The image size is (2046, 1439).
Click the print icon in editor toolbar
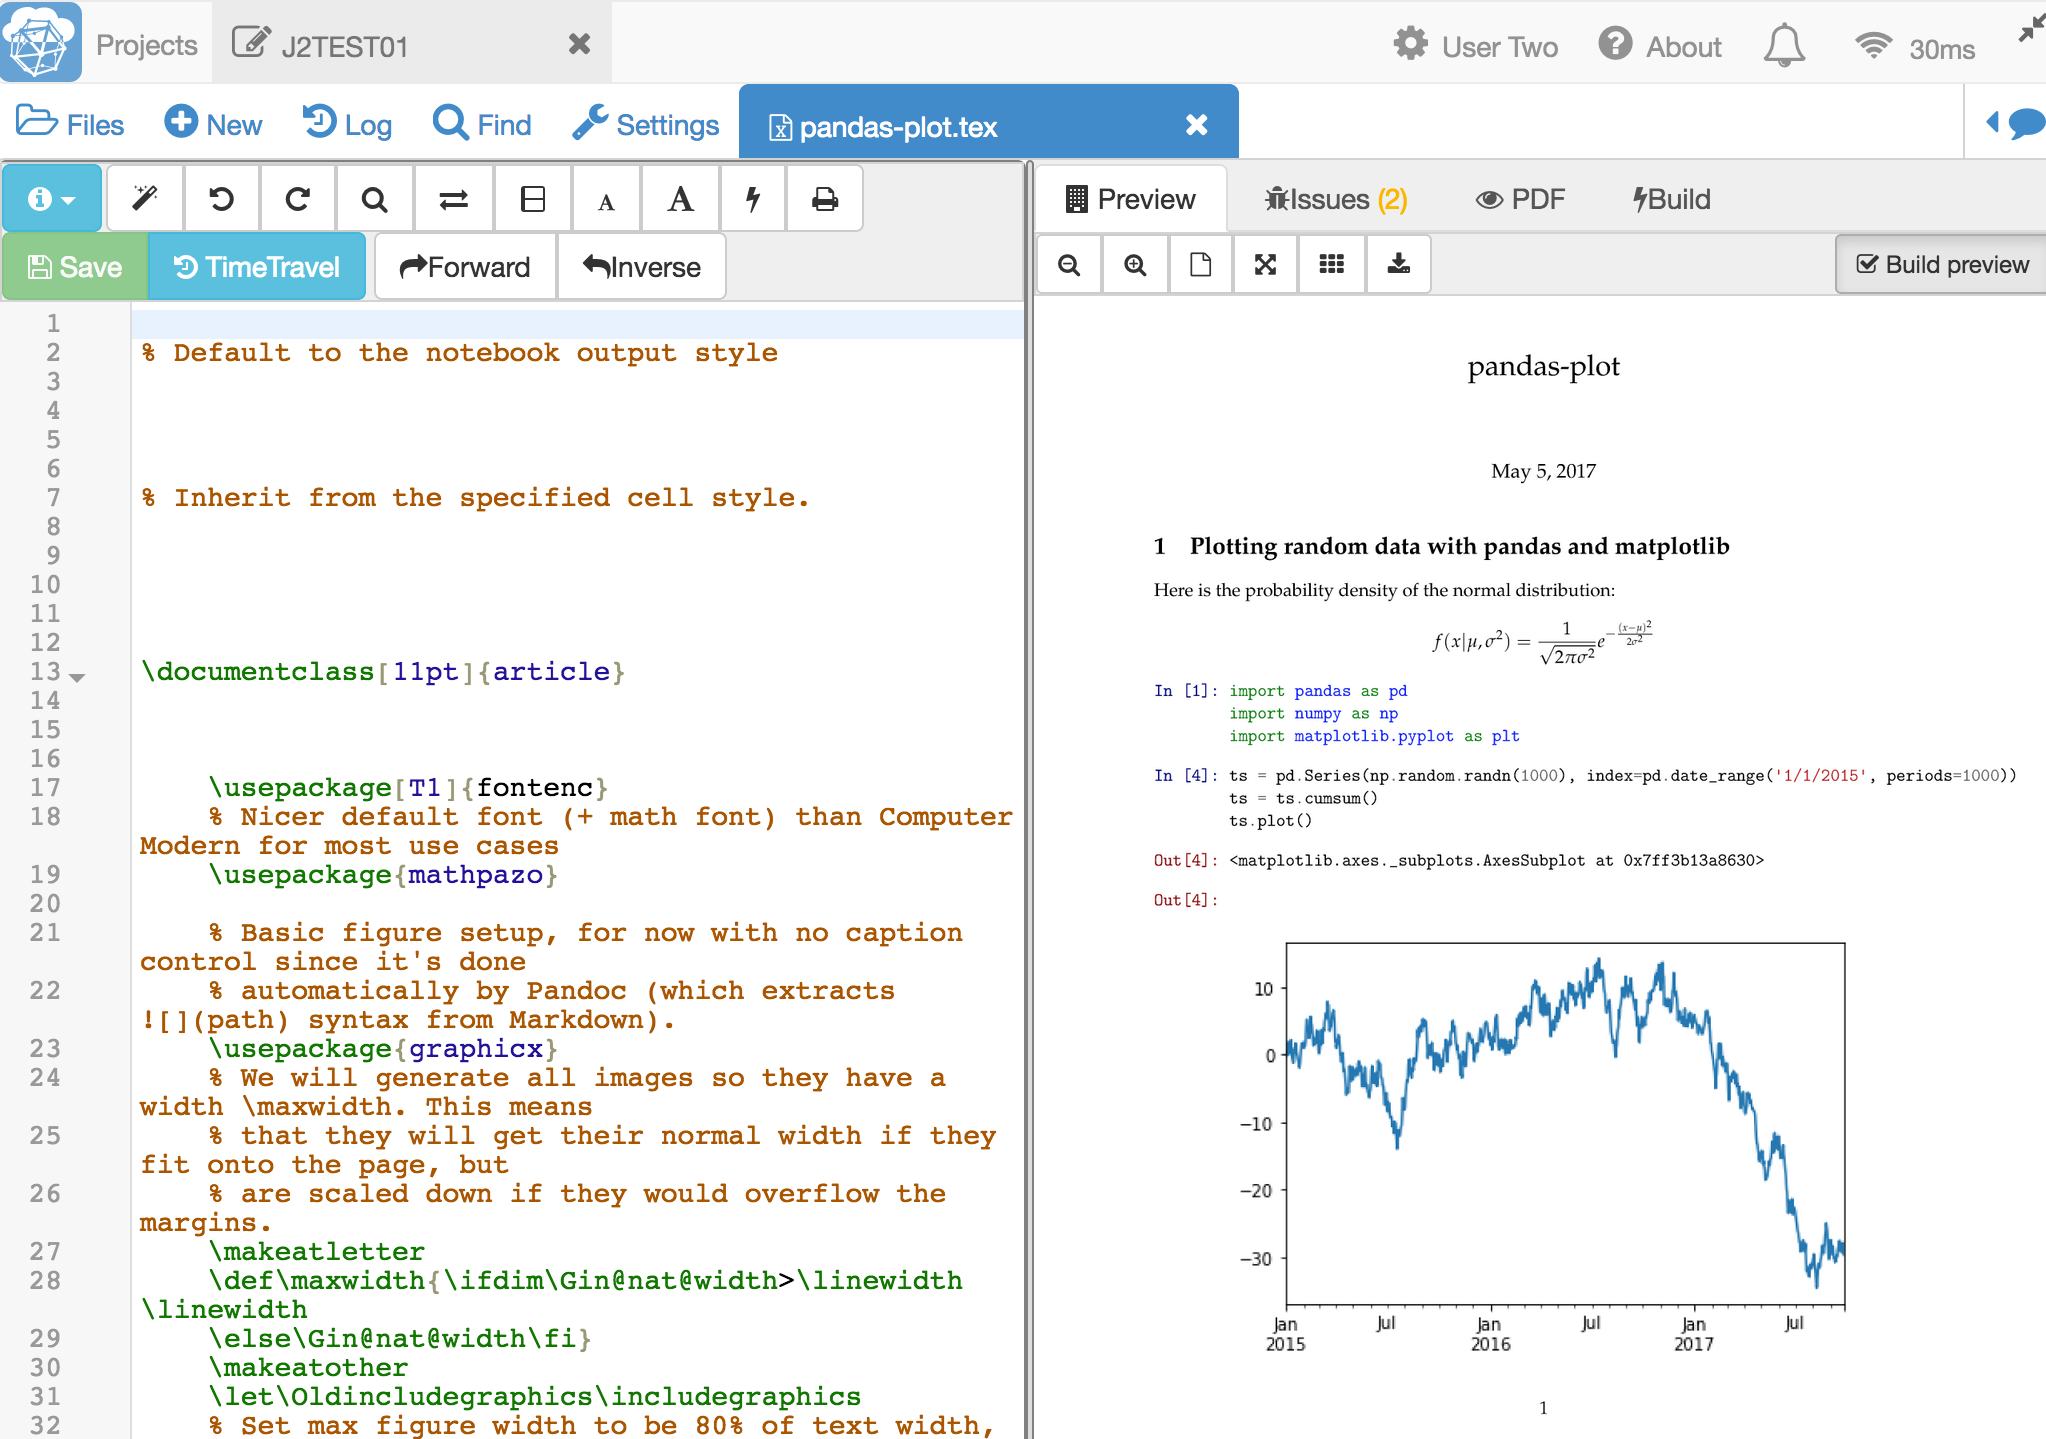(x=824, y=199)
